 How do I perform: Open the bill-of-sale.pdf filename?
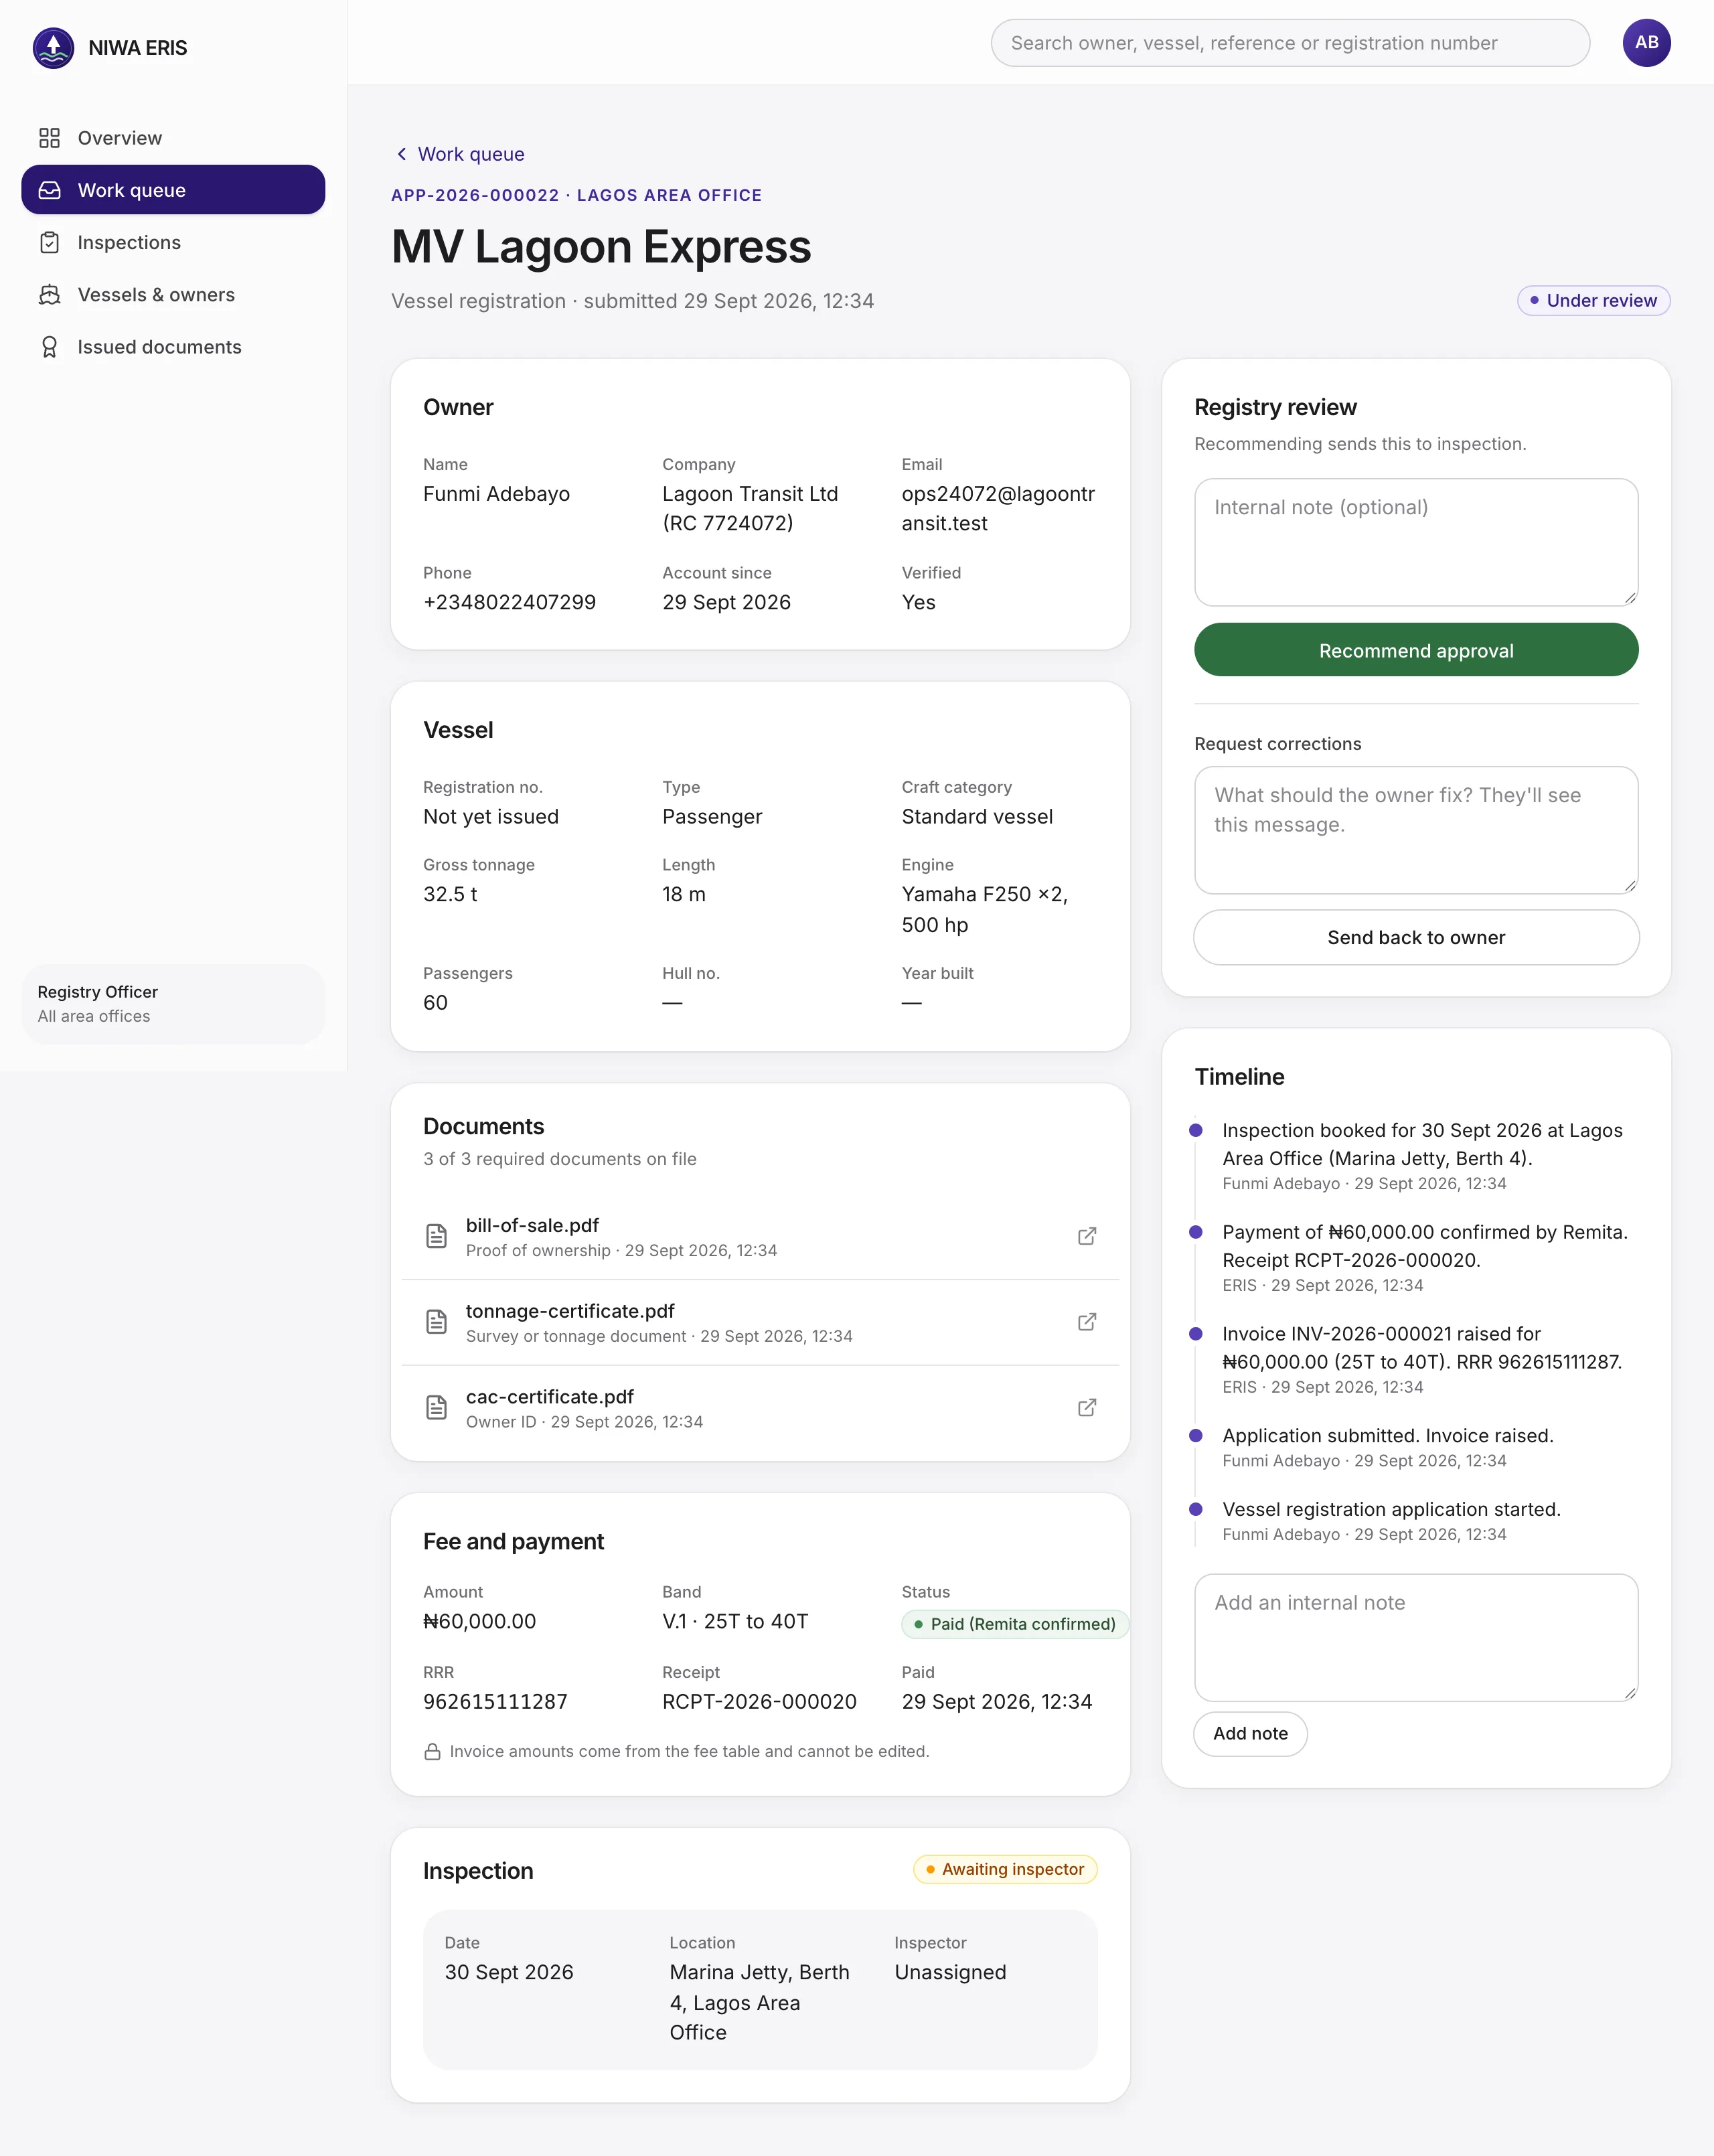pos(532,1225)
